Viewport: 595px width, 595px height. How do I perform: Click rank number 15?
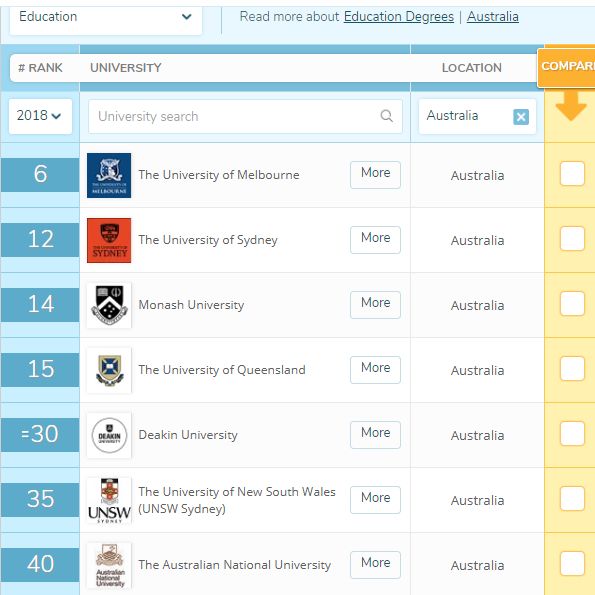(40, 369)
